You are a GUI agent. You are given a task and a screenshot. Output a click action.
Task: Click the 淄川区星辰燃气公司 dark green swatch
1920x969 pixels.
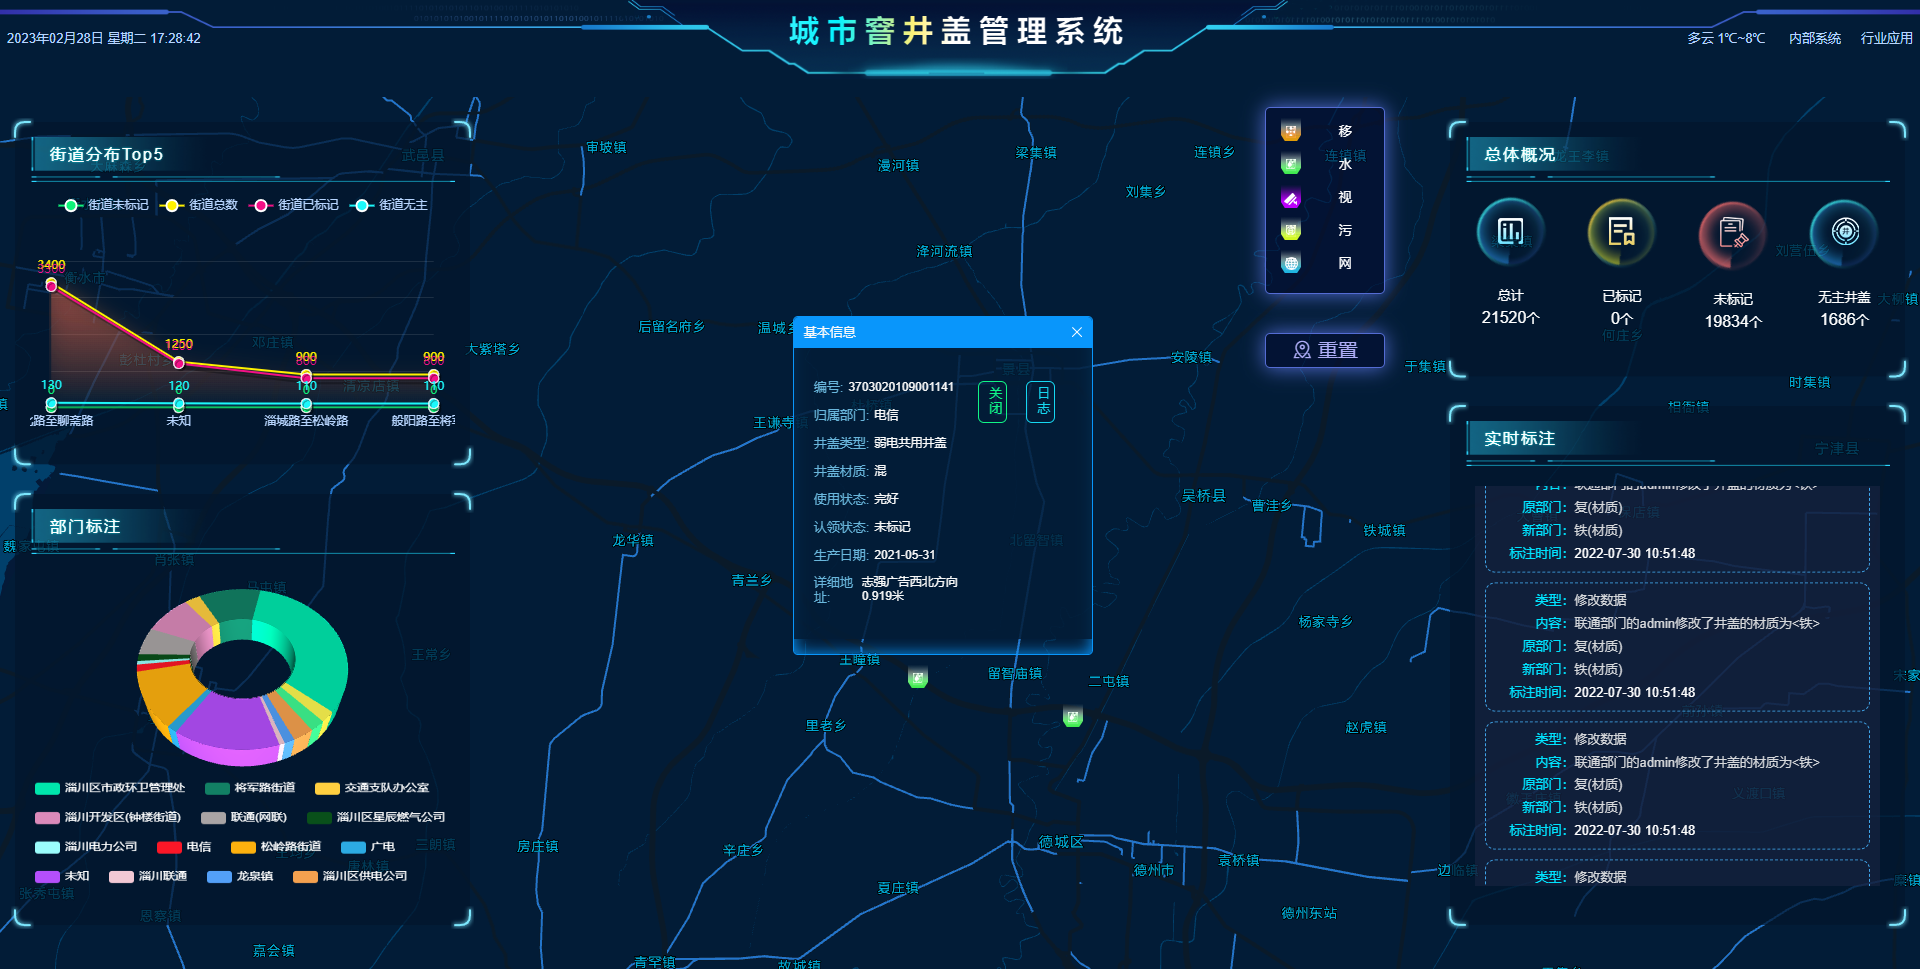click(319, 818)
